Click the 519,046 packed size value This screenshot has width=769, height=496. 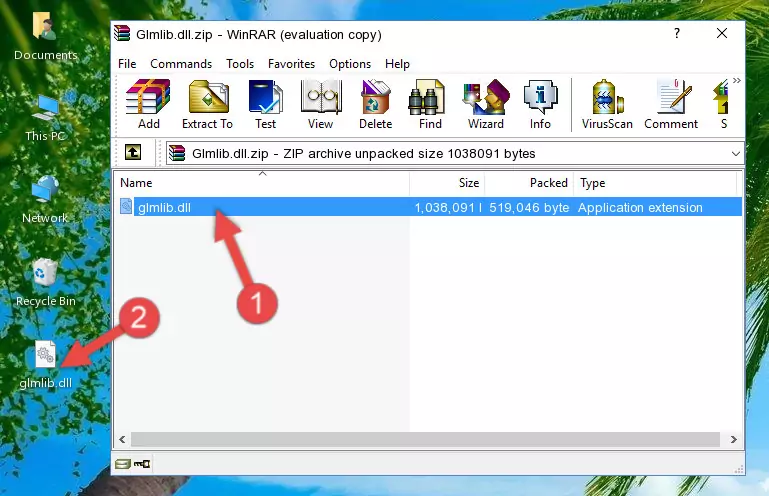529,208
